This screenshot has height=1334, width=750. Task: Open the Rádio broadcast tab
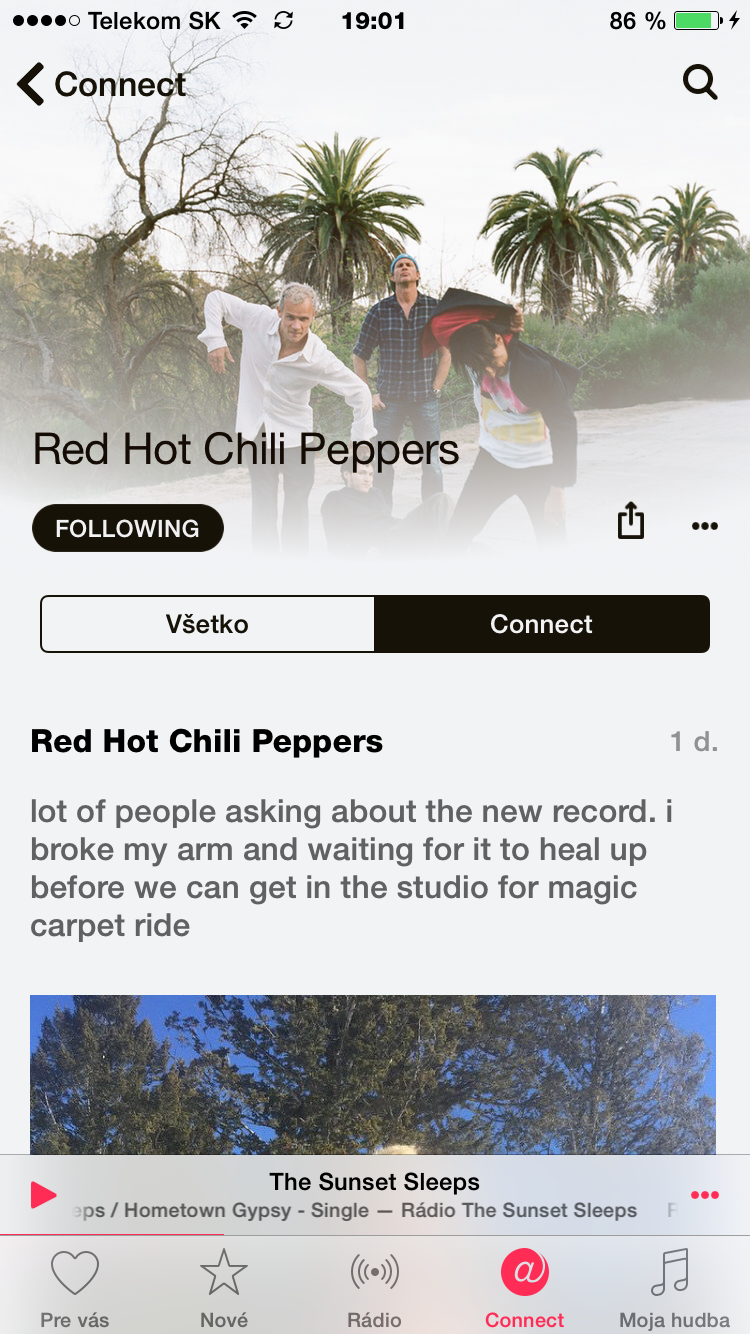tap(374, 1288)
